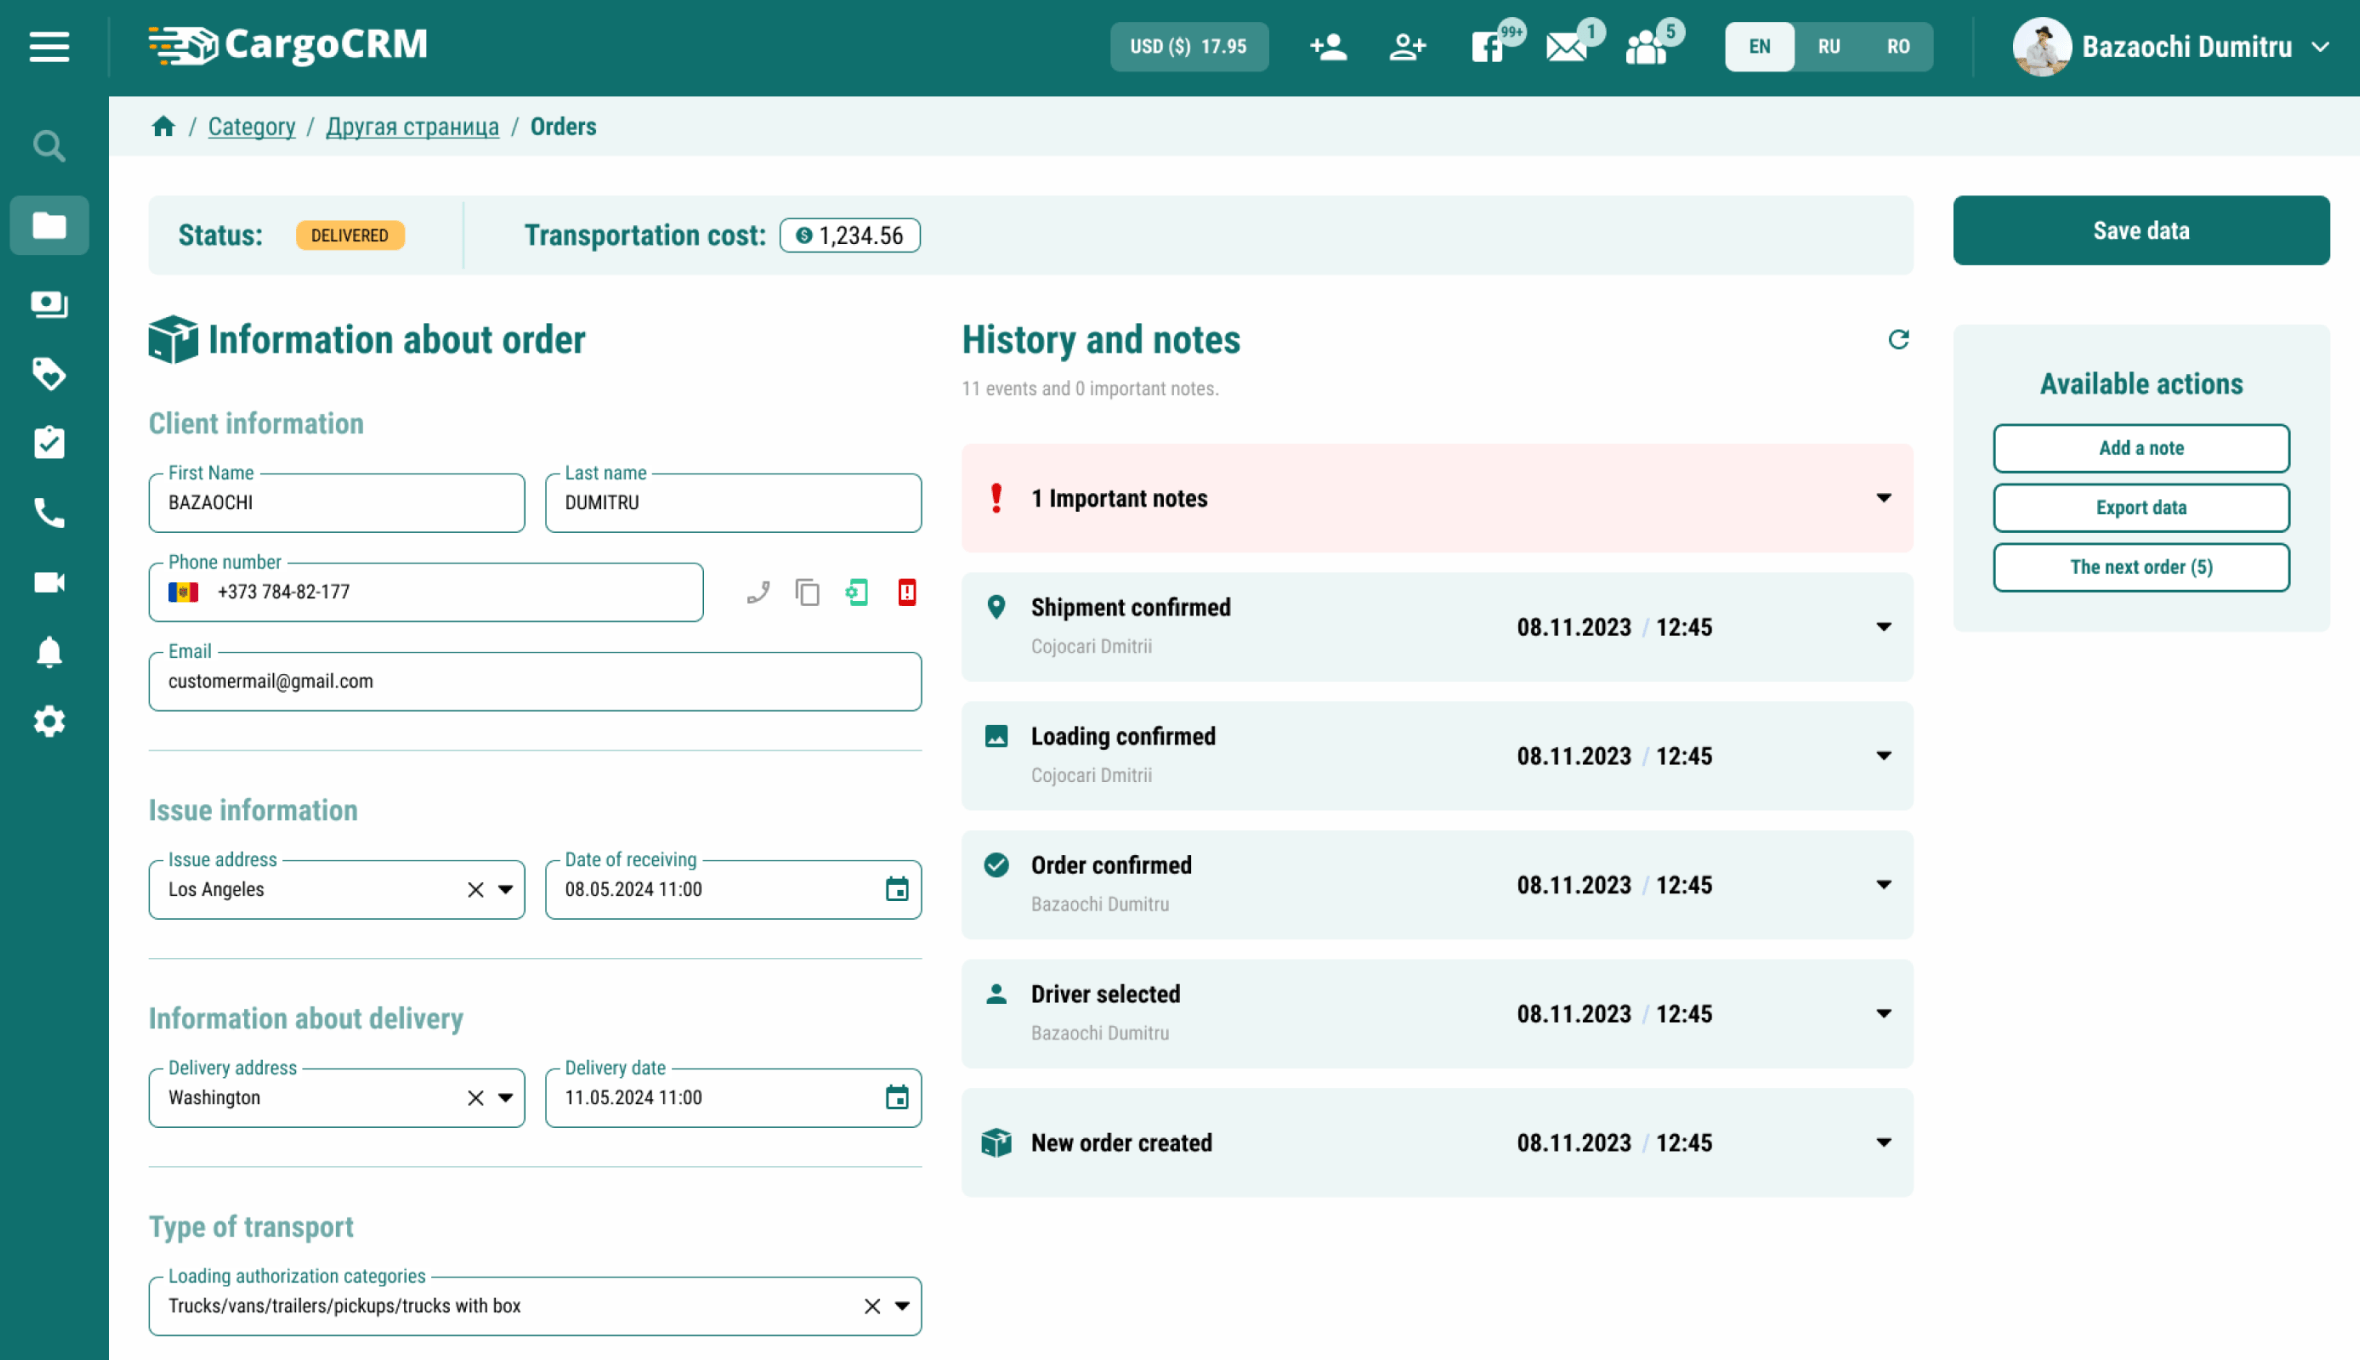This screenshot has width=2360, height=1360.
Task: Click the USD ($) 17.95 balance button
Action: (1189, 46)
